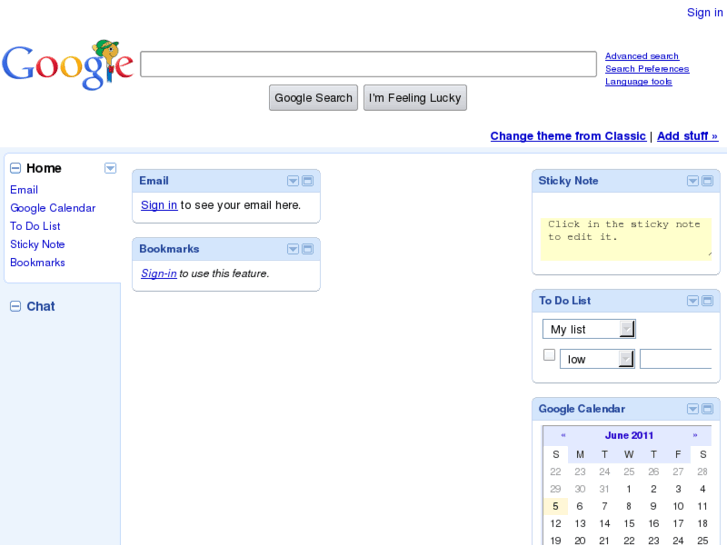Click Sign in link in Email gadget
Image resolution: width=727 pixels, height=545 pixels.
point(159,205)
